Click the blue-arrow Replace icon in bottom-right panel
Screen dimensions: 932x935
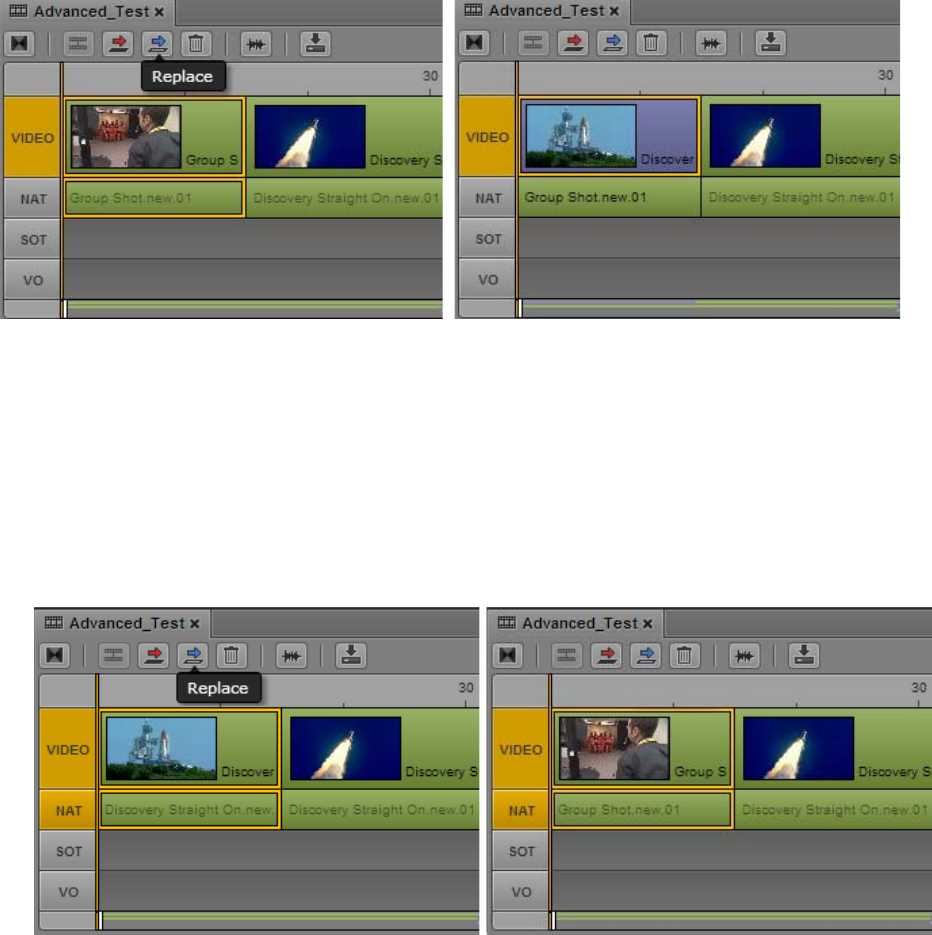646,655
